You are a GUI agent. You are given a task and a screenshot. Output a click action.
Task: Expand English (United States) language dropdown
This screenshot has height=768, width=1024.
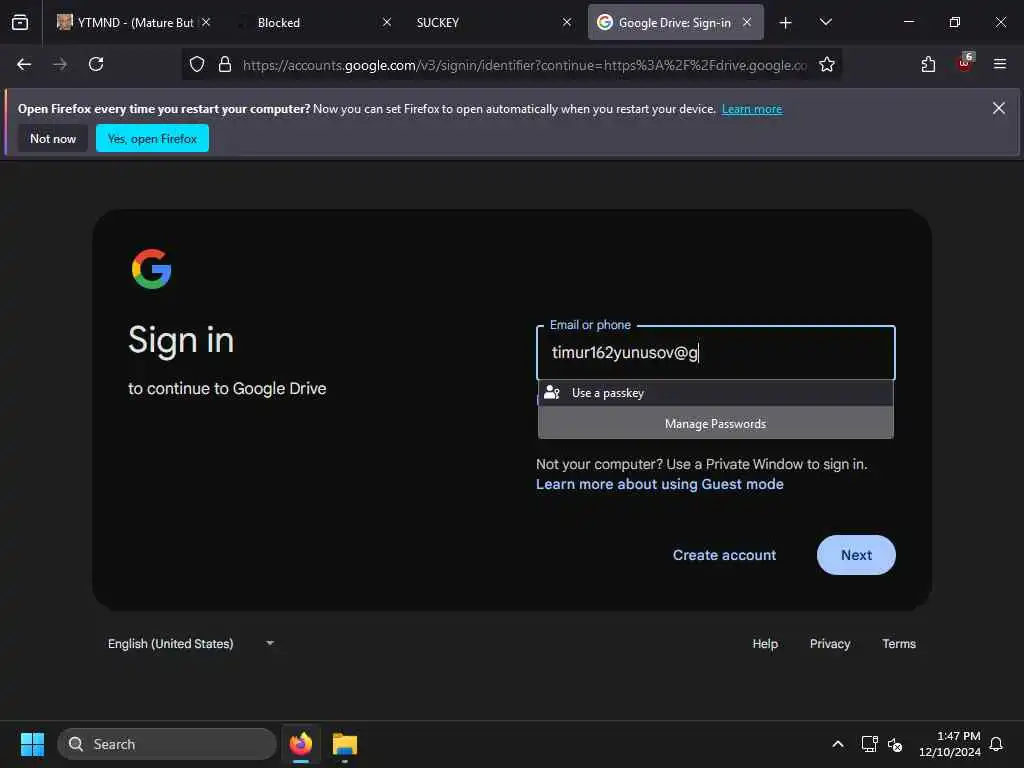pyautogui.click(x=190, y=643)
